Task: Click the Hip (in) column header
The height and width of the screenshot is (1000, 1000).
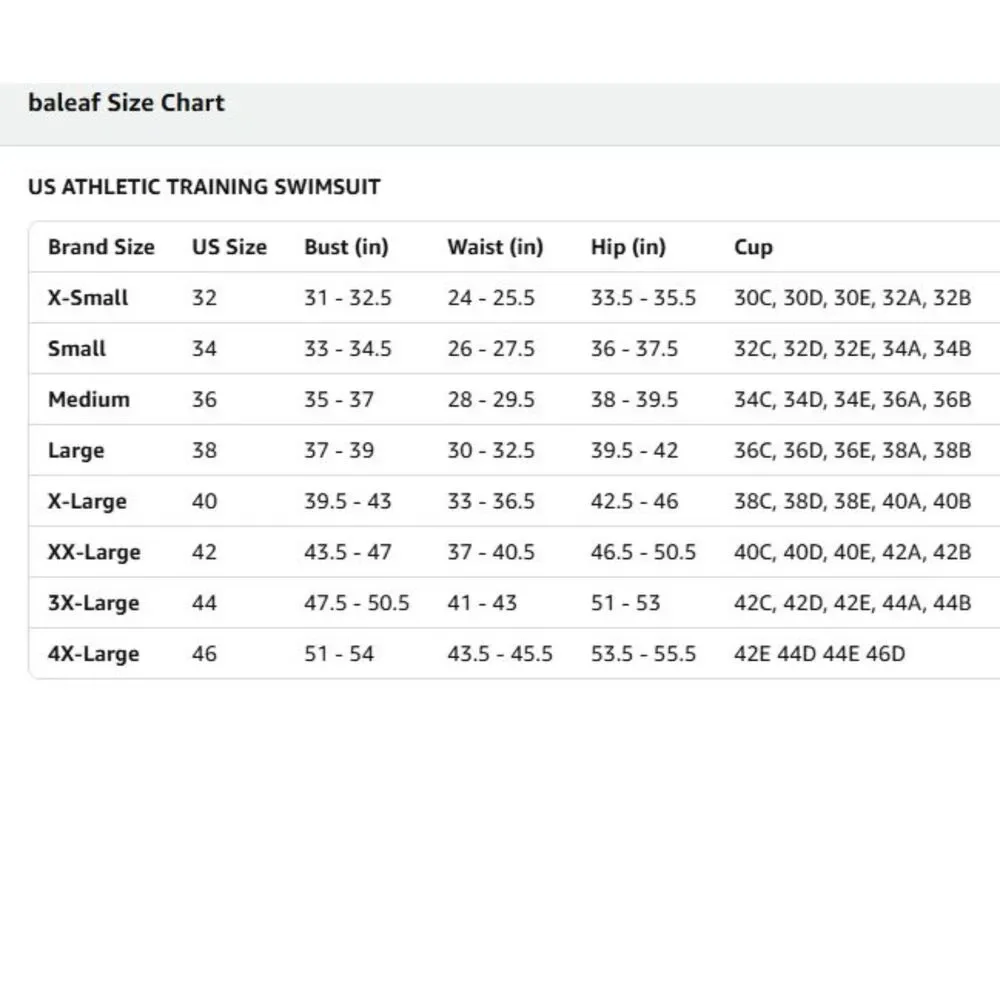Action: [x=628, y=247]
